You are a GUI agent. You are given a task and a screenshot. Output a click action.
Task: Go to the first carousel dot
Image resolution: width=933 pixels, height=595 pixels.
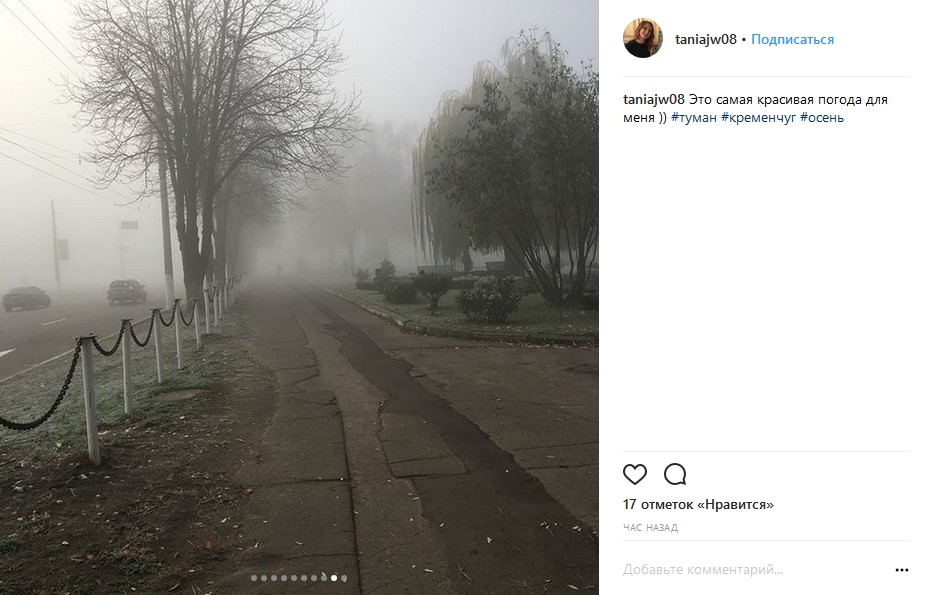coord(254,578)
